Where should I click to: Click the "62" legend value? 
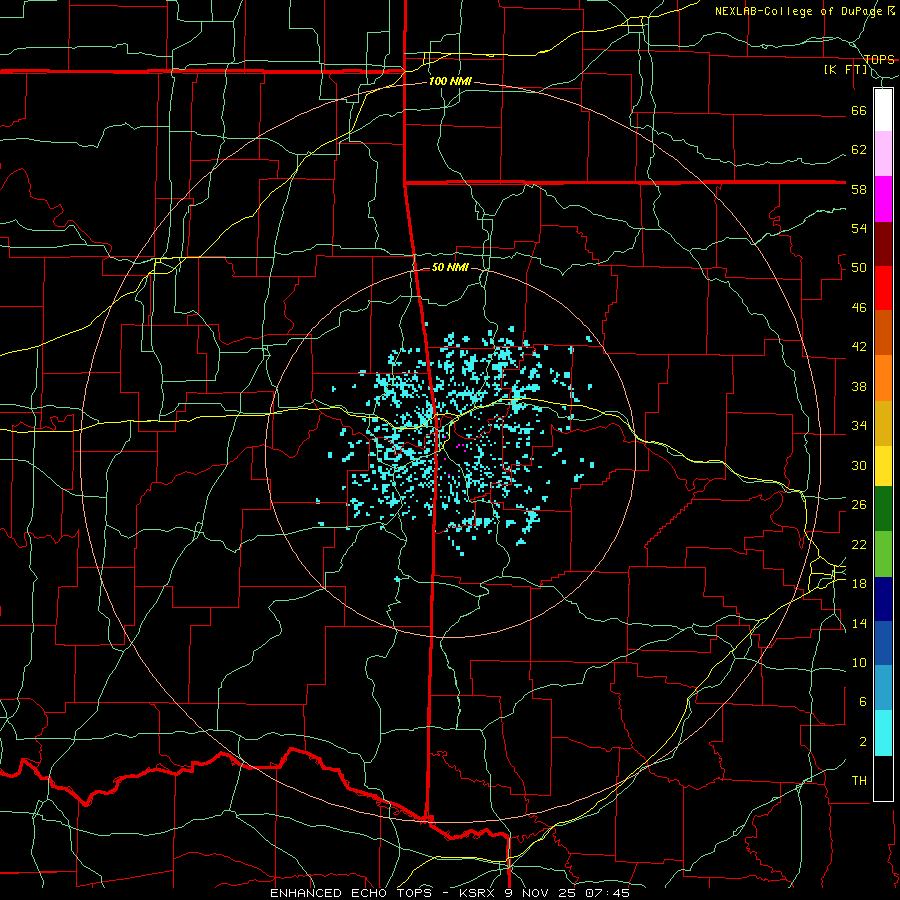point(859,150)
